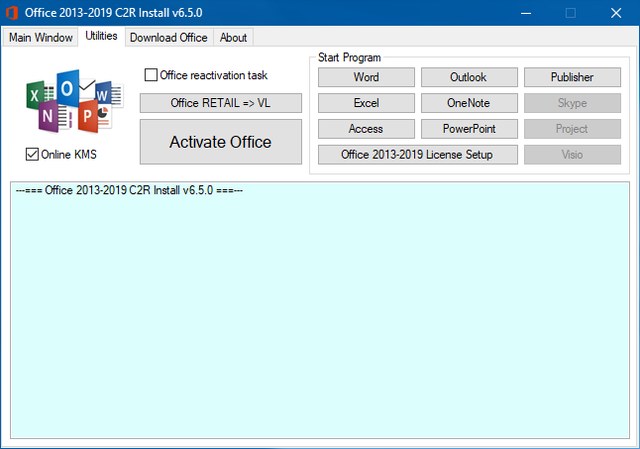Minimize the C2R Install window
The height and width of the screenshot is (449, 640).
tap(524, 13)
